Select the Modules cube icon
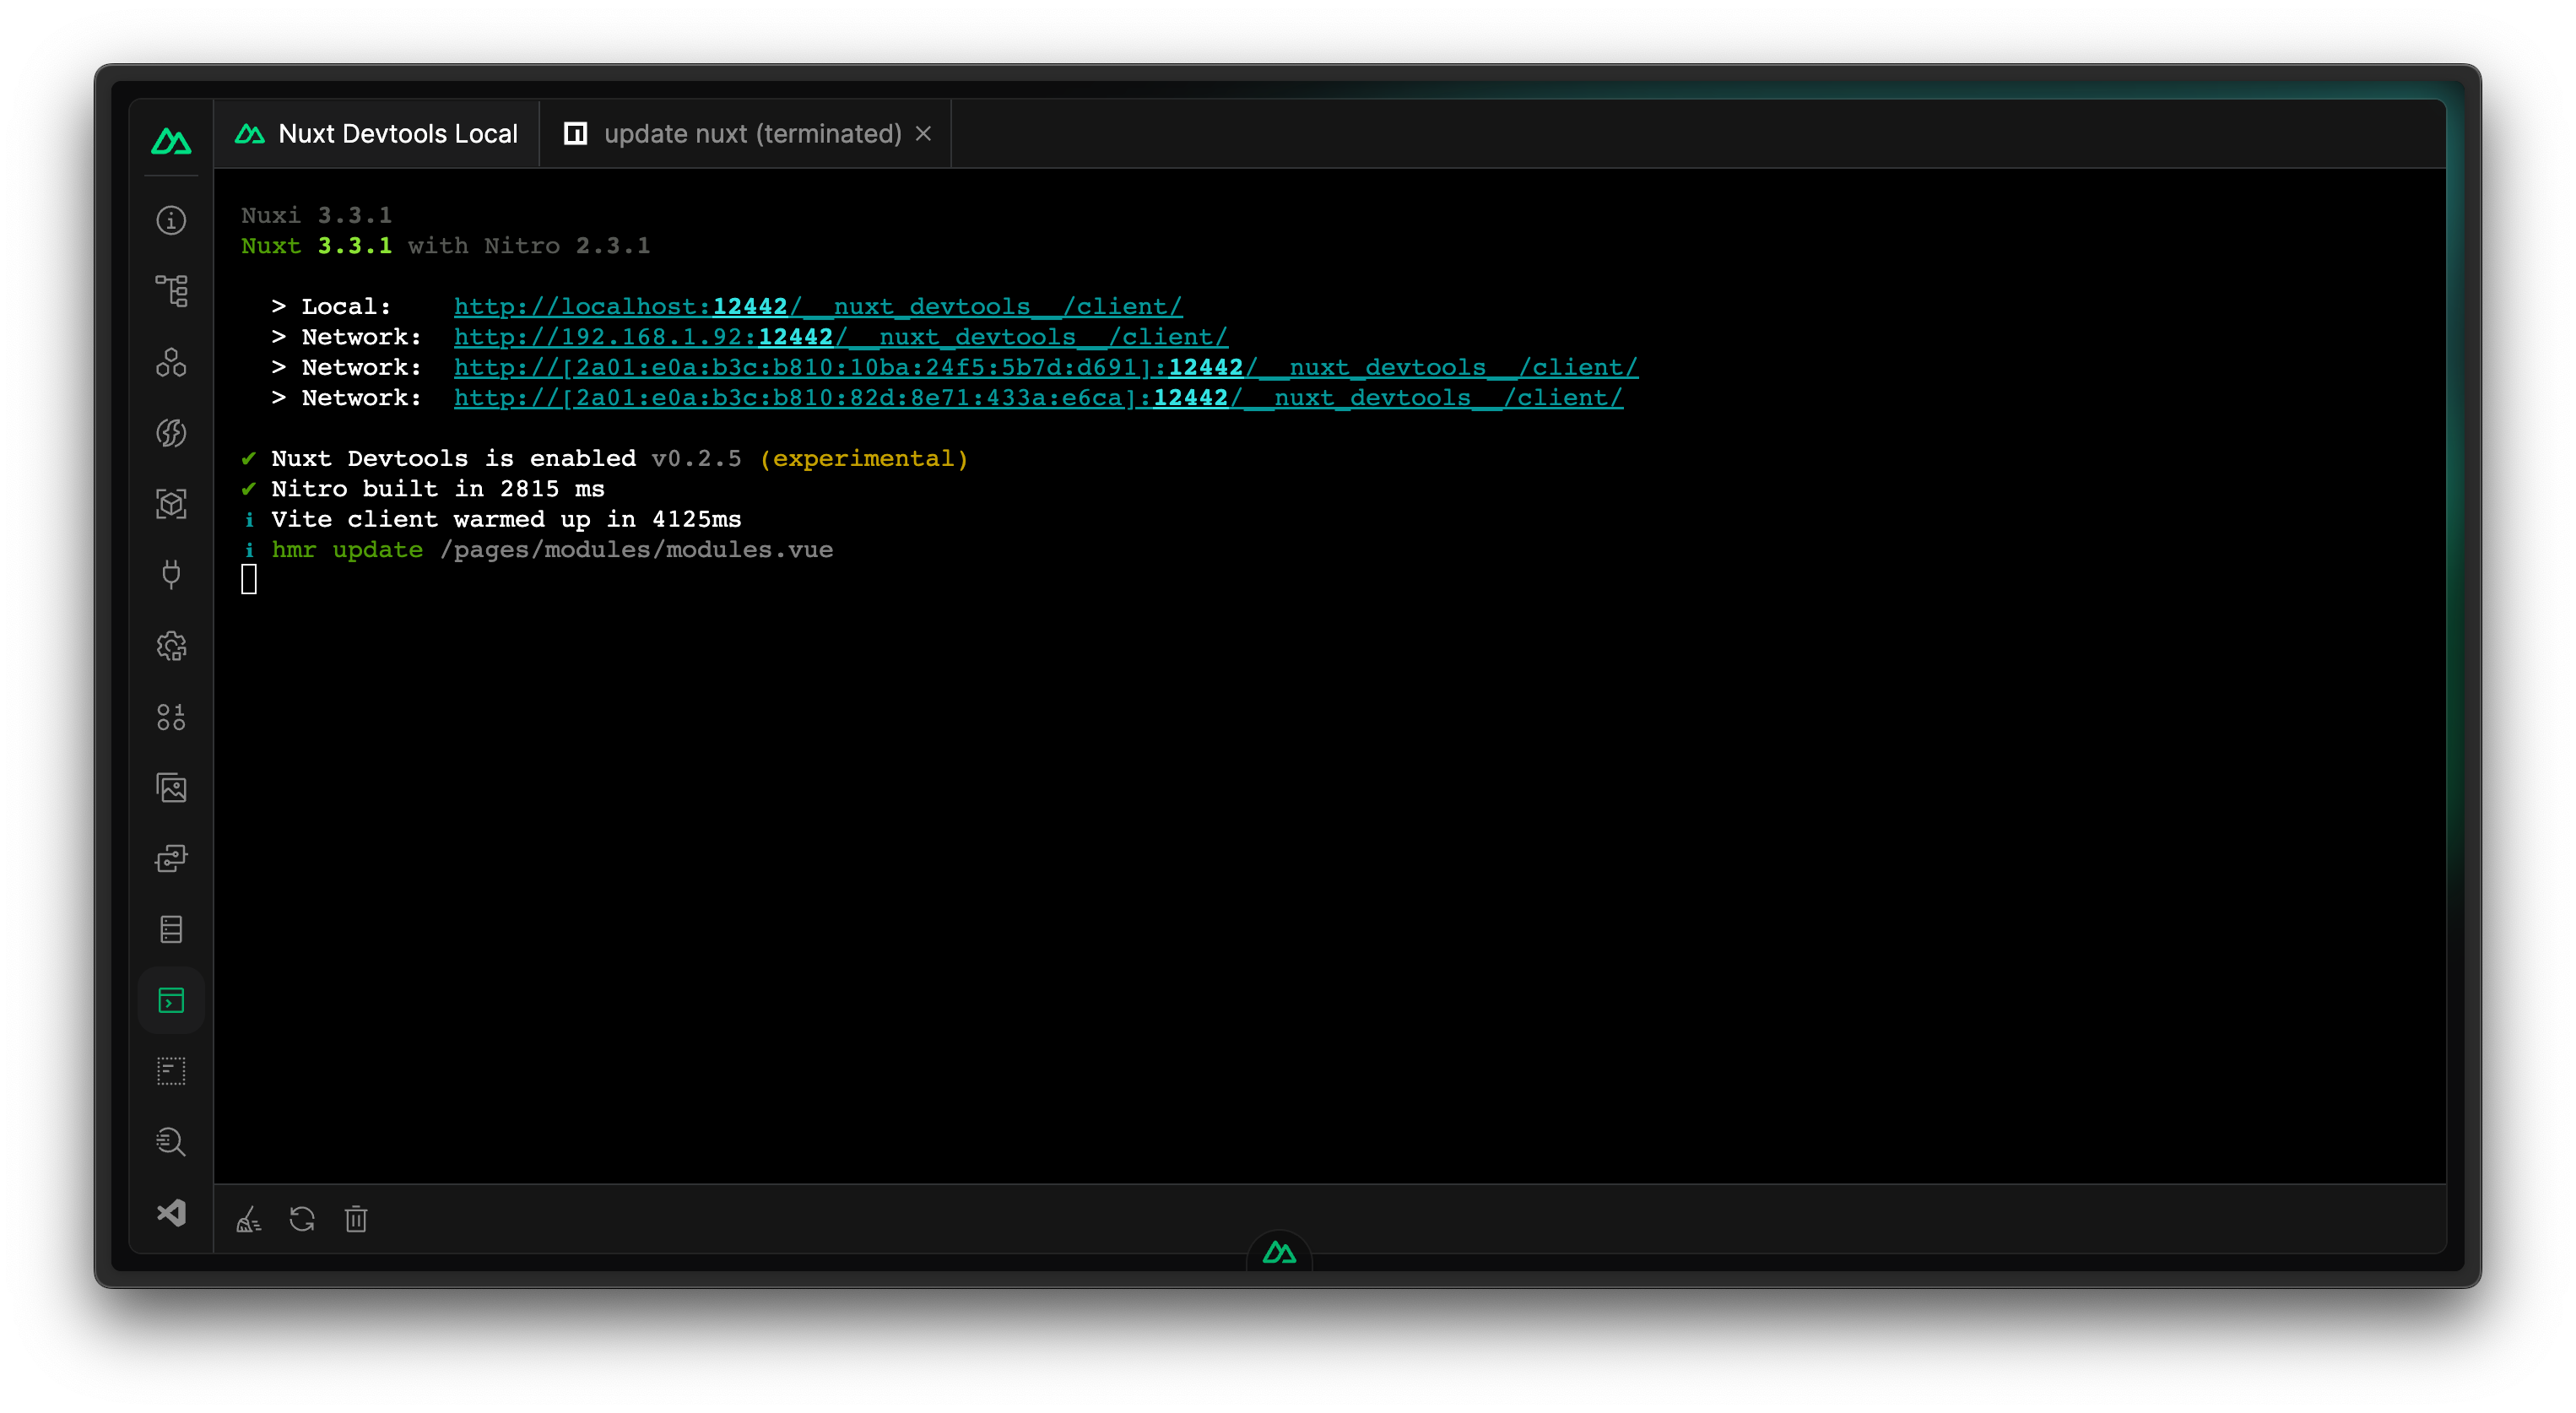 click(x=171, y=505)
